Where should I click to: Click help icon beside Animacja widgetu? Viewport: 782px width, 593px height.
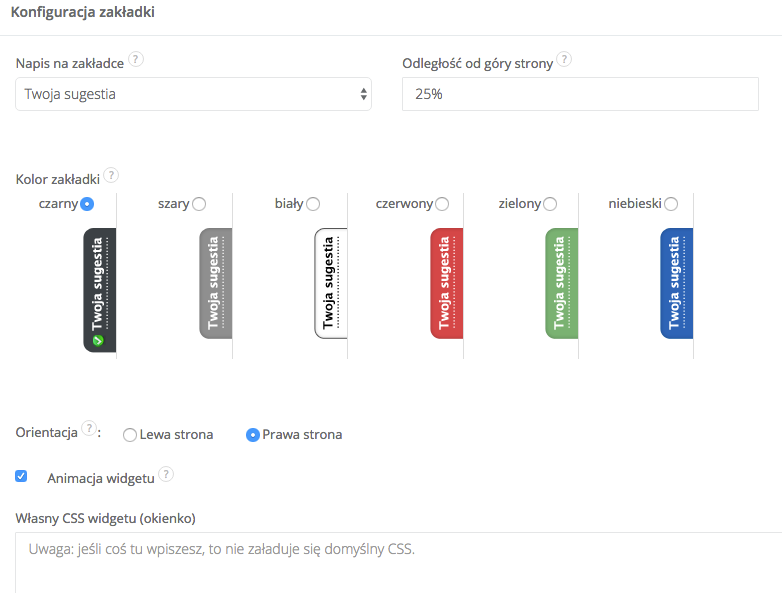tap(166, 475)
